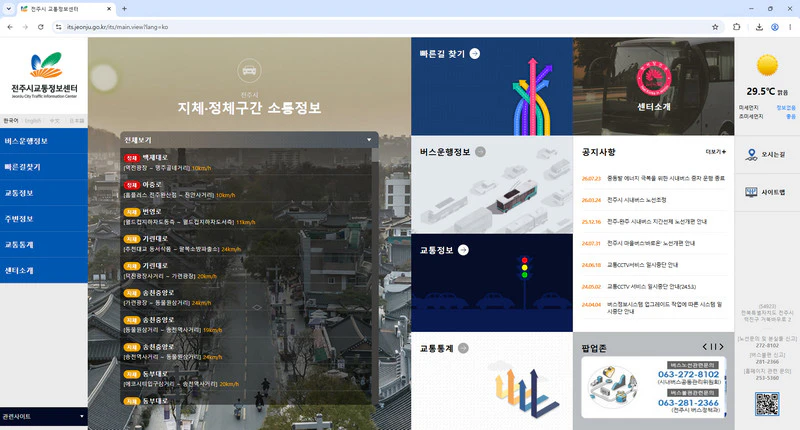Image resolution: width=800 pixels, height=430 pixels.
Task: Open 교통통계 in sidebar menu
Action: point(44,245)
